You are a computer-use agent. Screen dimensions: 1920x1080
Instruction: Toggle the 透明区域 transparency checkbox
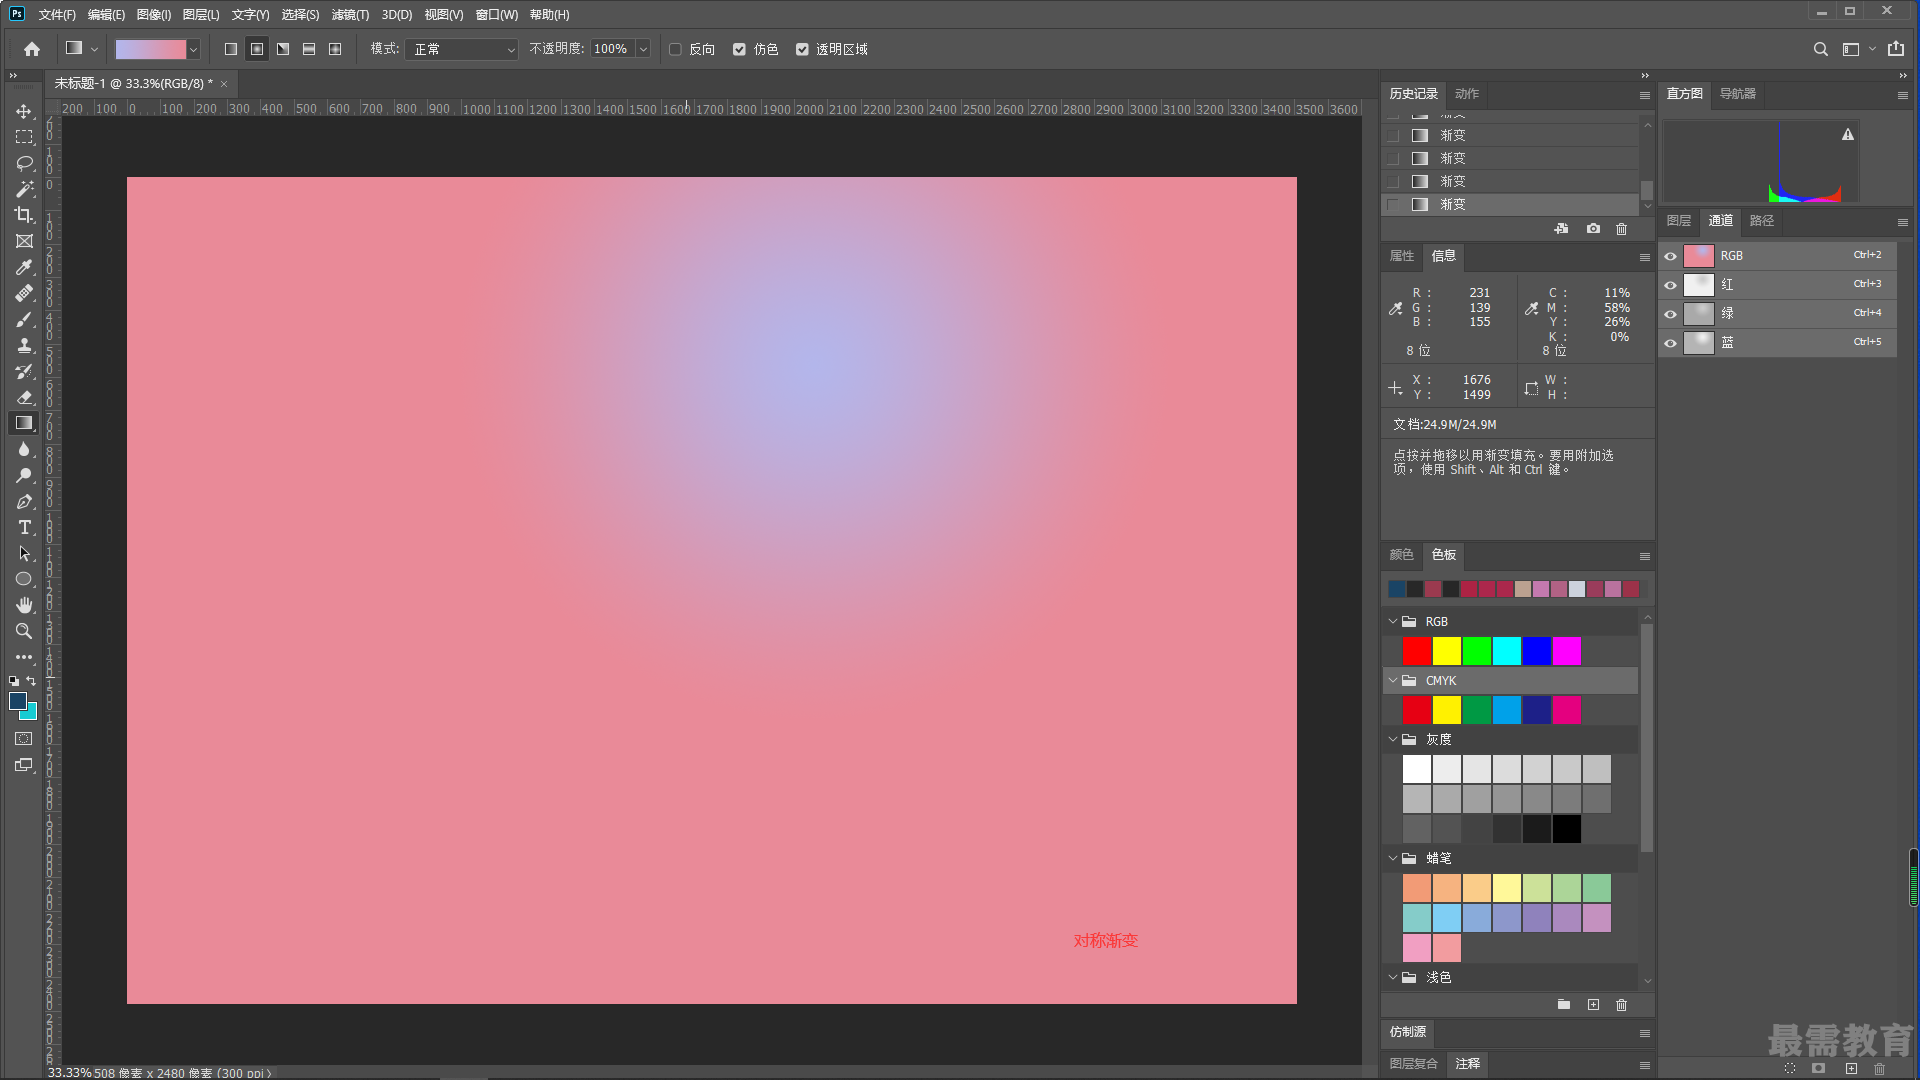click(802, 49)
